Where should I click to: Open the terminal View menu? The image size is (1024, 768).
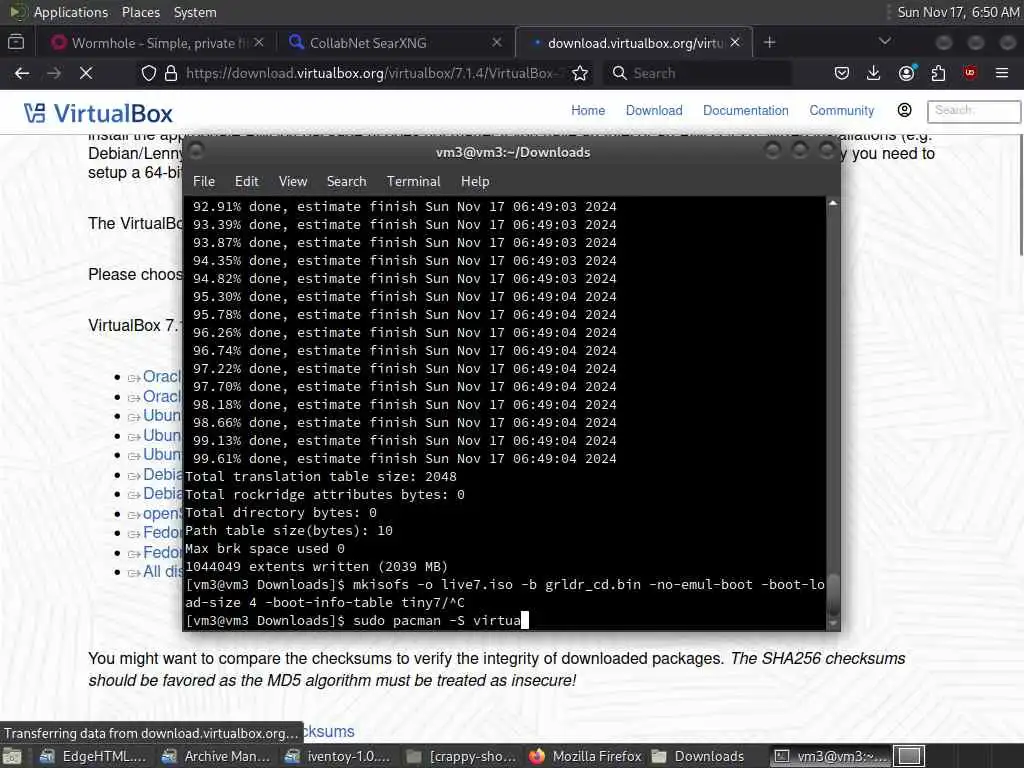(x=293, y=182)
